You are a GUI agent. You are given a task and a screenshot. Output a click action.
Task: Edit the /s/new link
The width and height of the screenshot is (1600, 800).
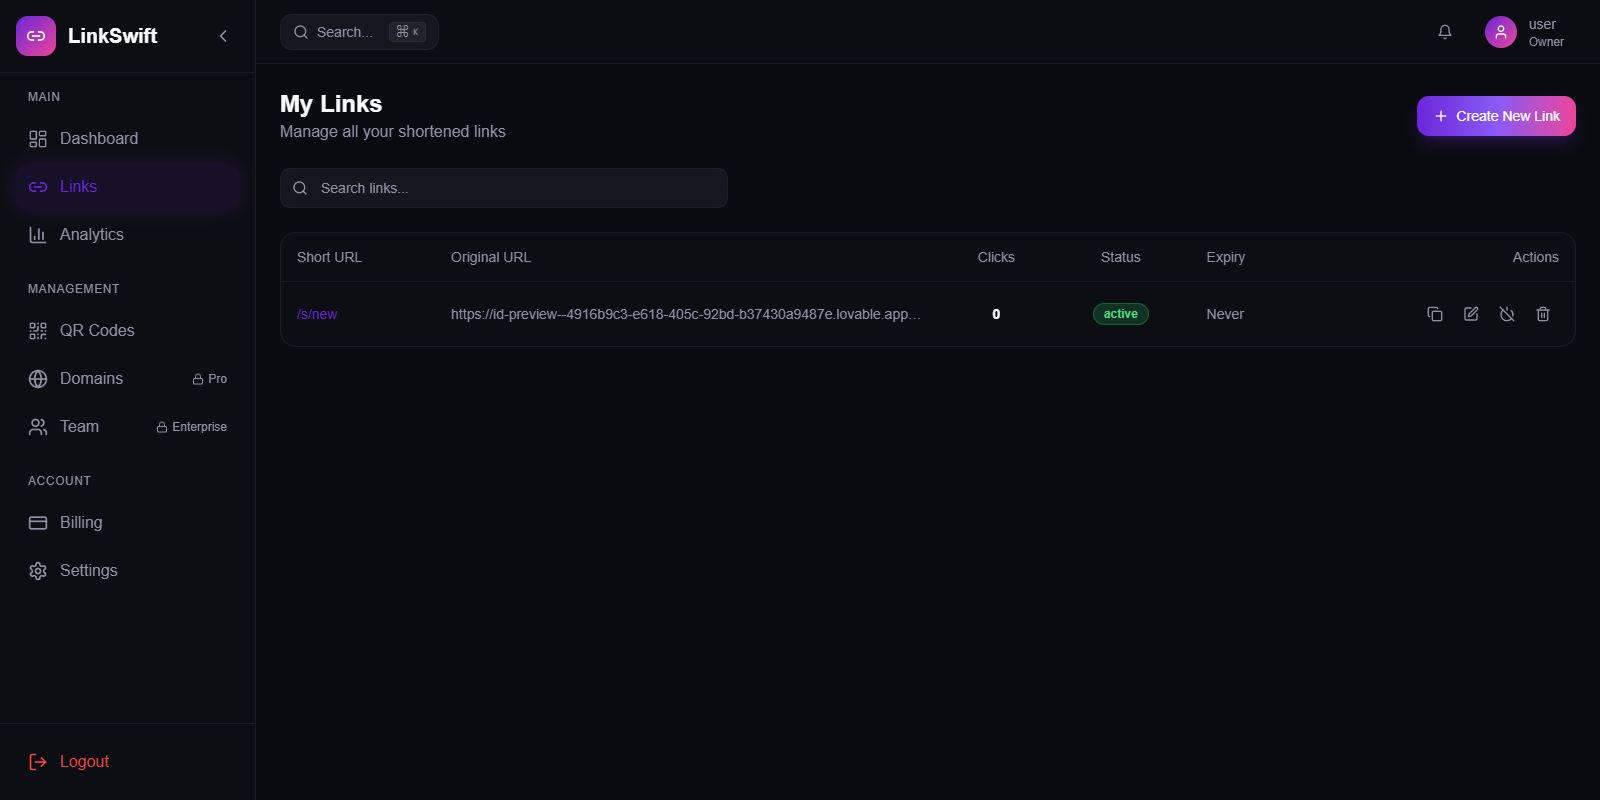click(1471, 314)
